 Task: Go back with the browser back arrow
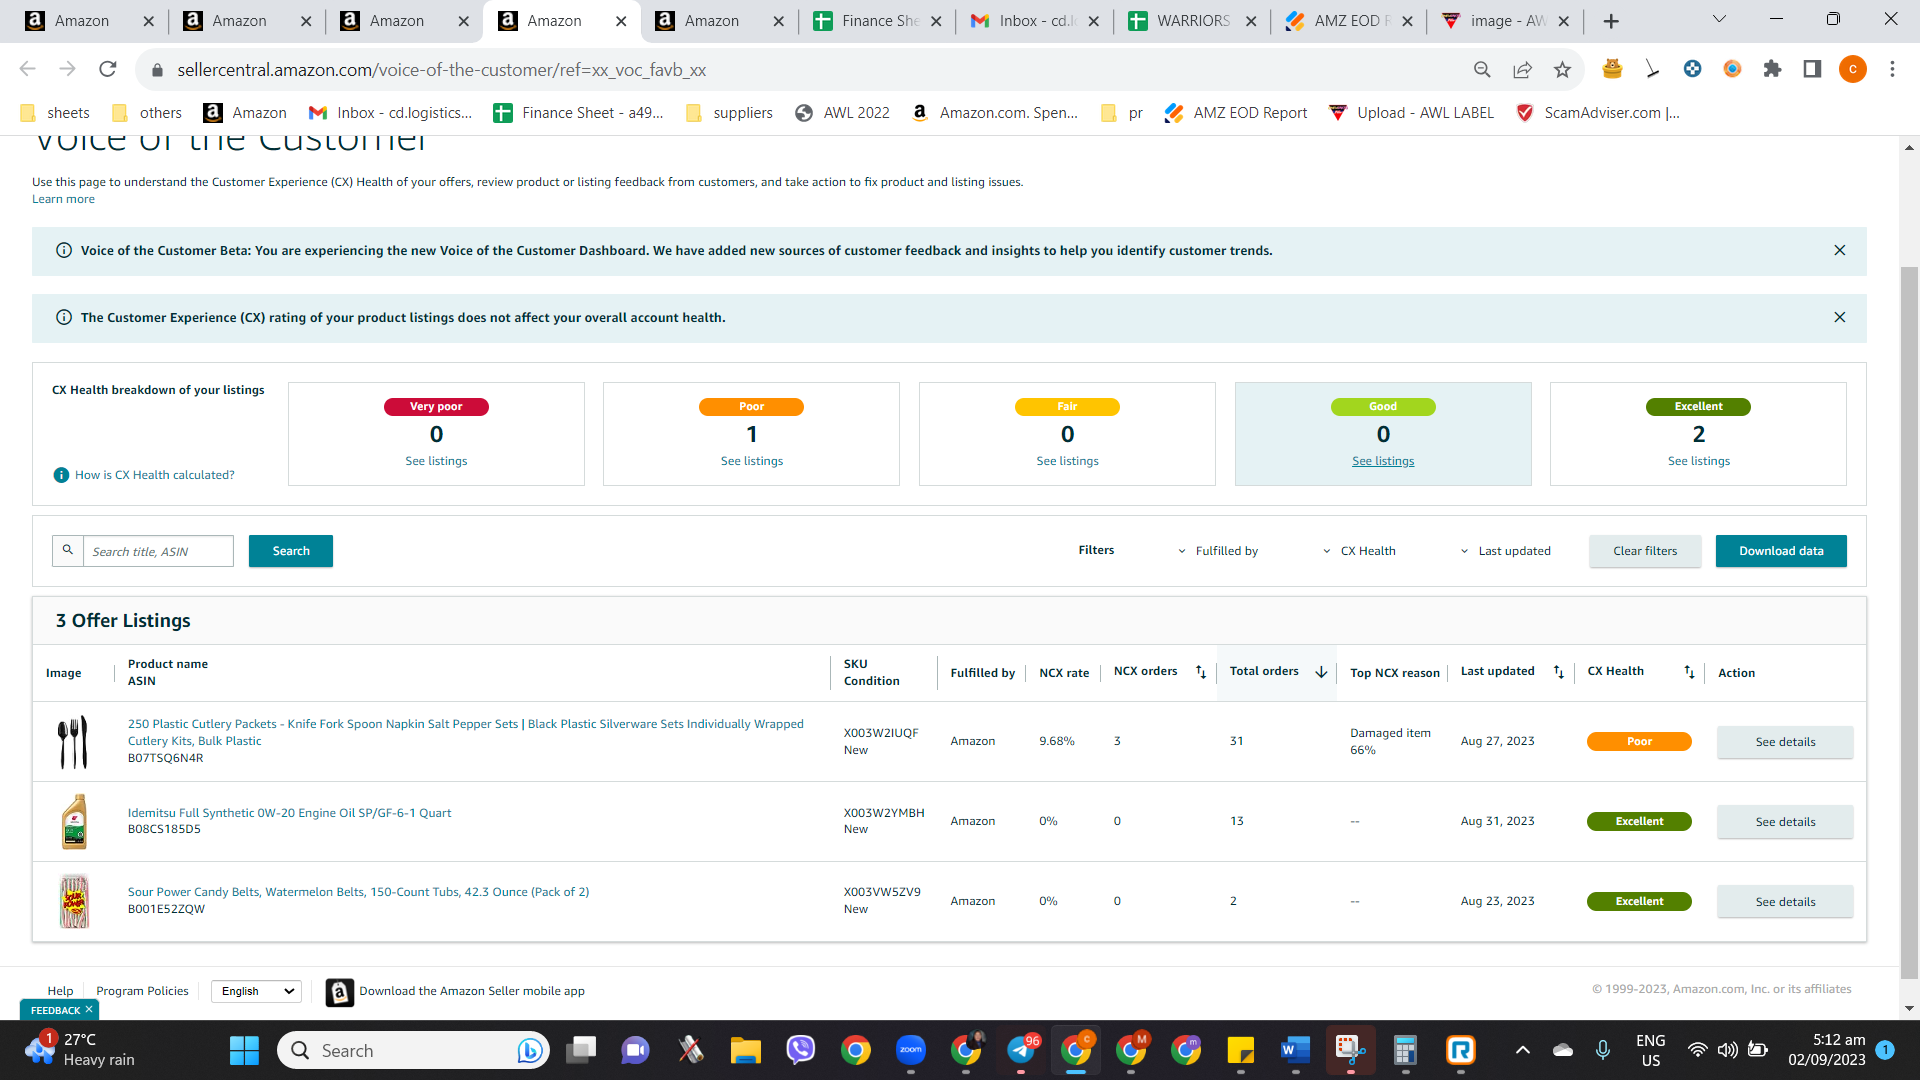click(x=27, y=69)
